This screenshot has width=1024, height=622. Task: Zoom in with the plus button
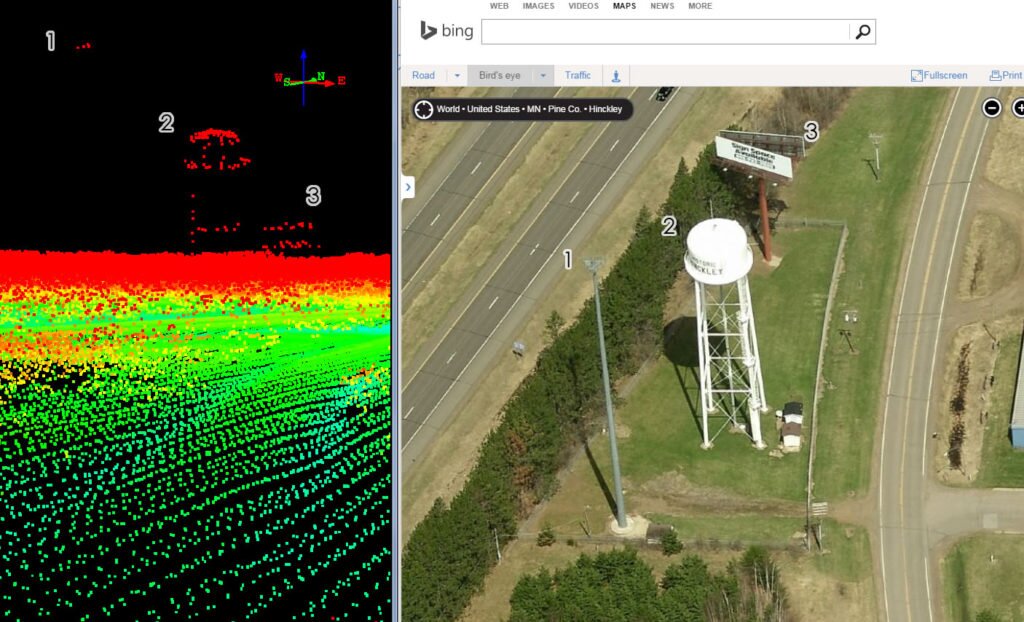[x=1018, y=108]
